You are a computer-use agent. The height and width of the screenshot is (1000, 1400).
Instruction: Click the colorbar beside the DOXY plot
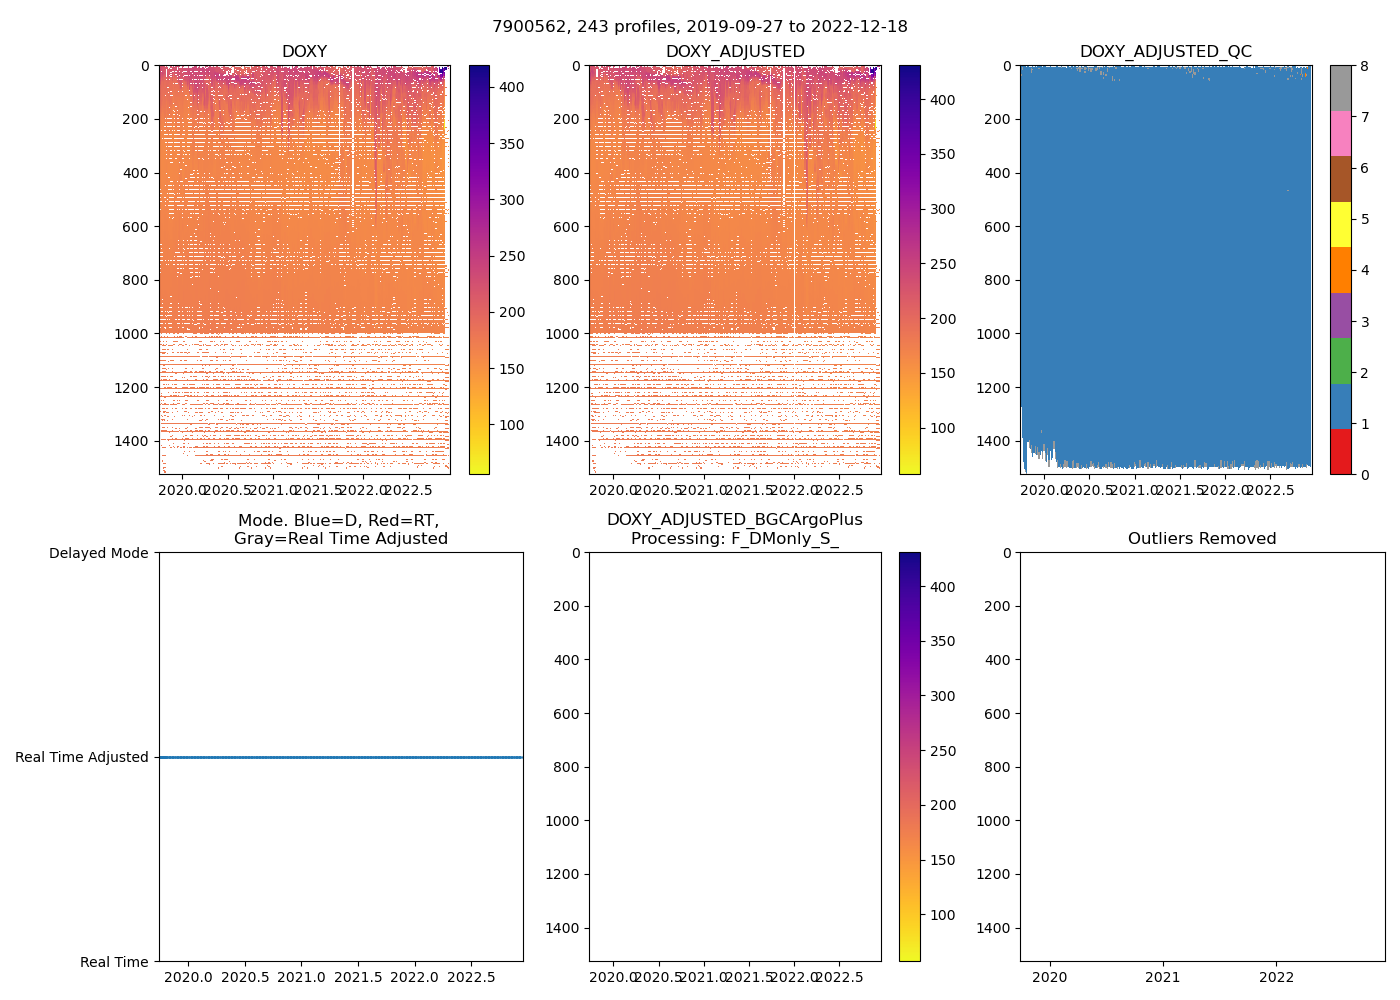coord(479,270)
